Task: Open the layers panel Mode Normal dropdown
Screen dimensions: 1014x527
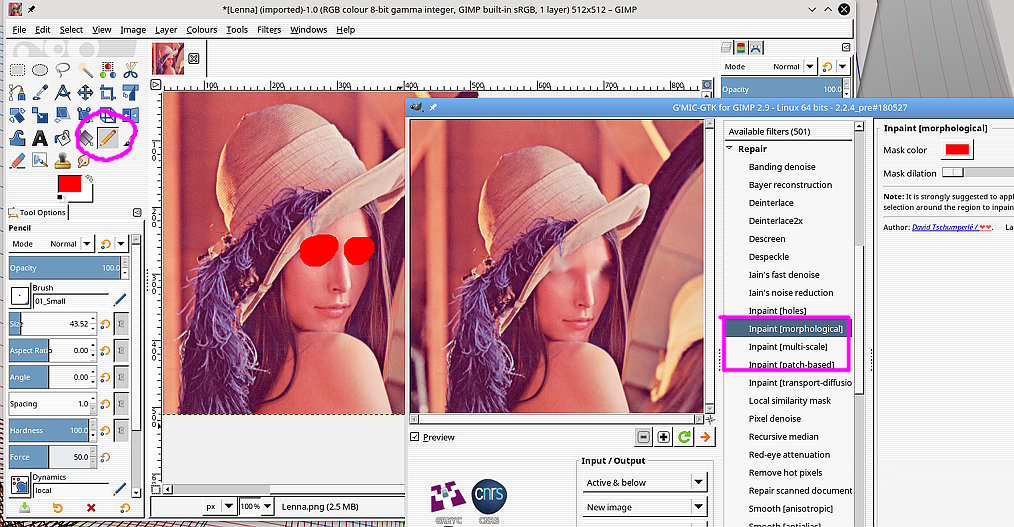Action: [x=770, y=67]
